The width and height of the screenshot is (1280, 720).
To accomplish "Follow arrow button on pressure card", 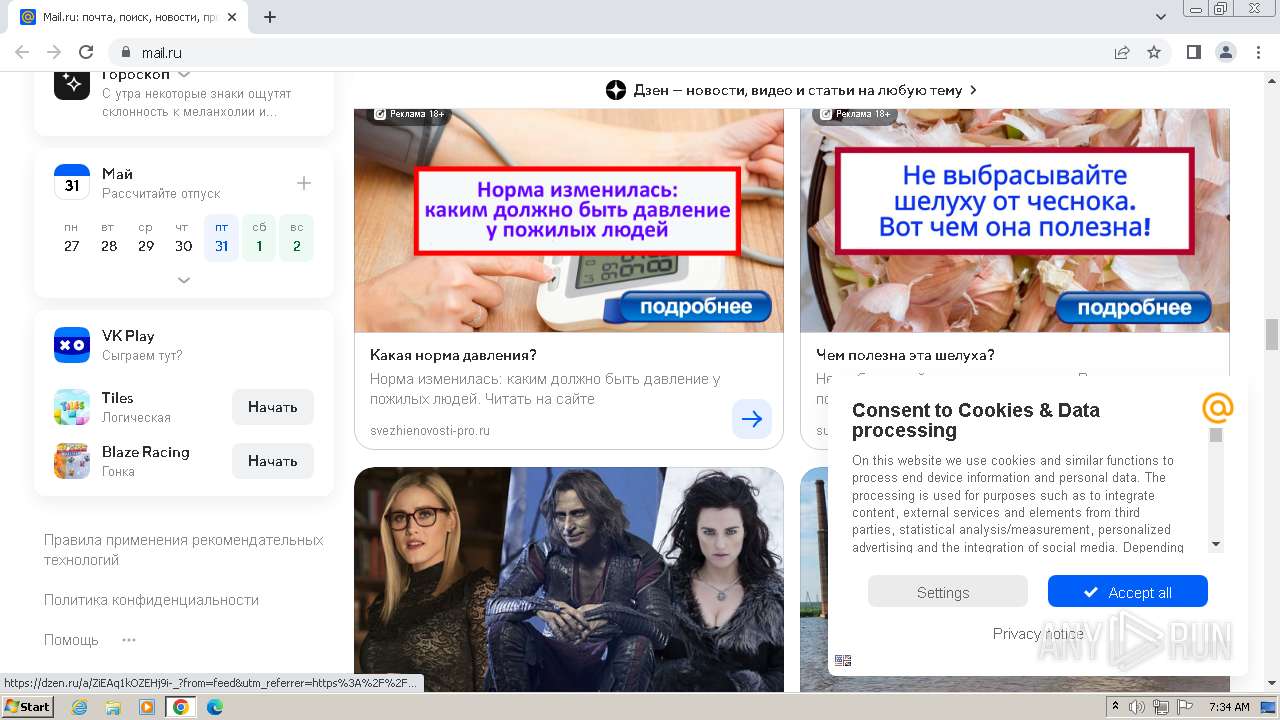I will (752, 419).
